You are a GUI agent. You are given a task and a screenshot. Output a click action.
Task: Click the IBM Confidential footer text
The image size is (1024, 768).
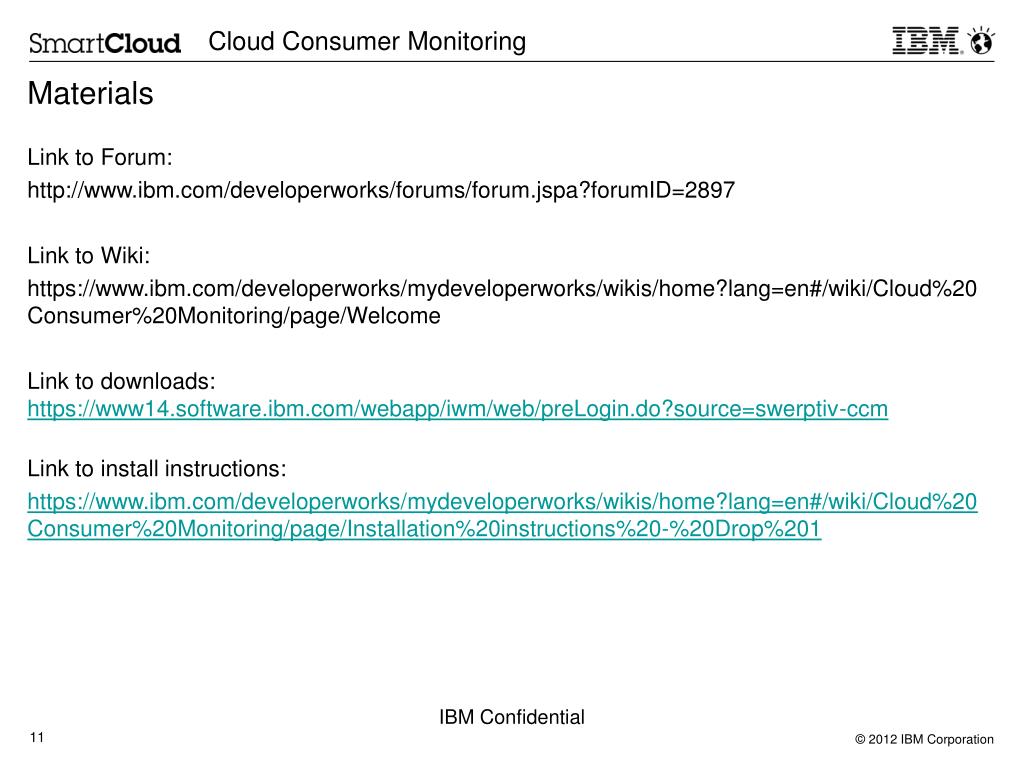coord(511,717)
